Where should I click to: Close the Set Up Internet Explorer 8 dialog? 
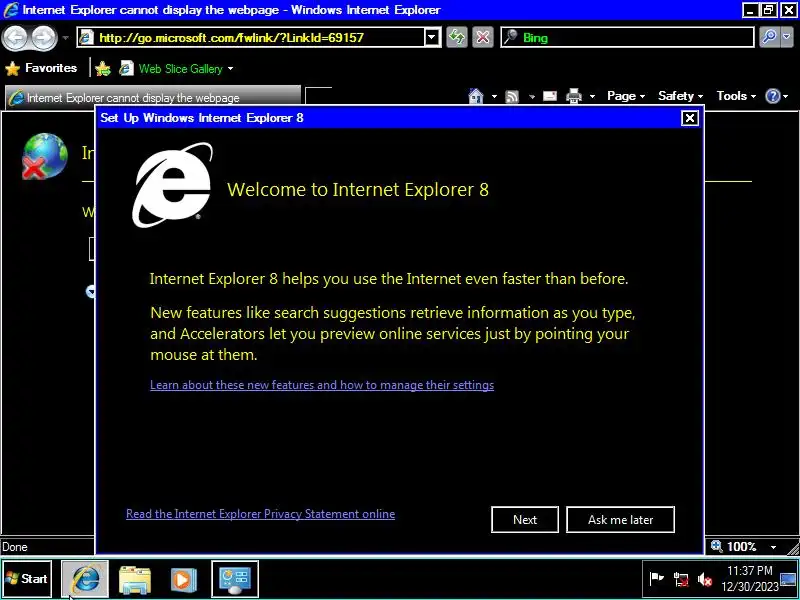(690, 118)
